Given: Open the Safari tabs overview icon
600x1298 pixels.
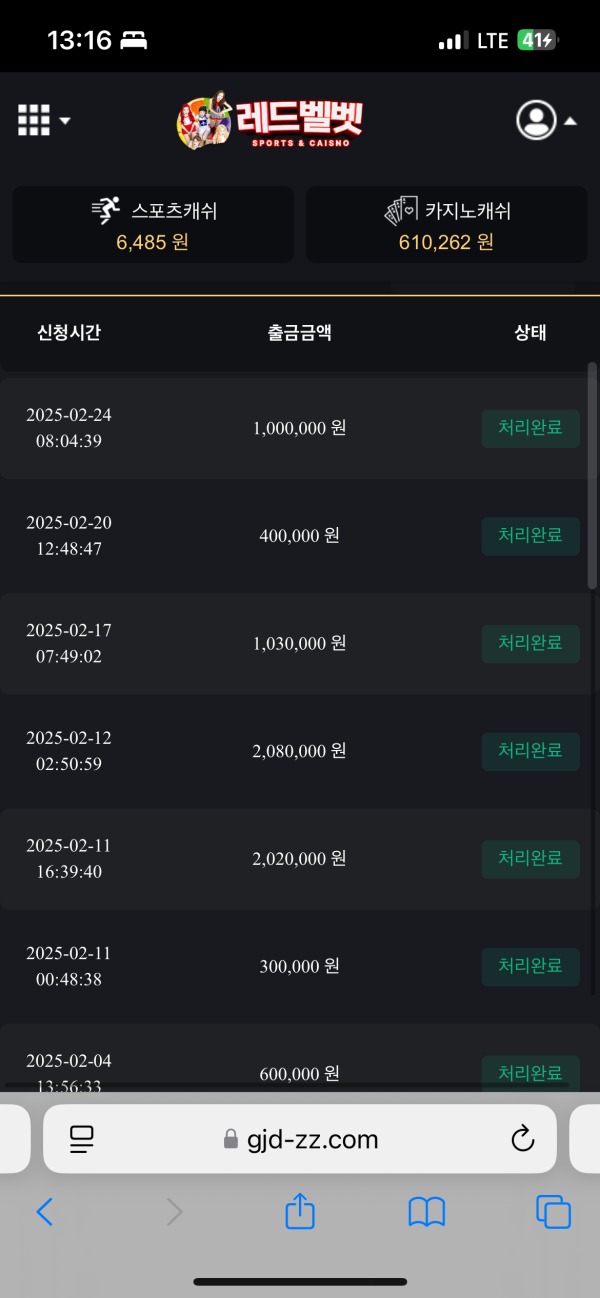Looking at the screenshot, I should (x=553, y=1212).
